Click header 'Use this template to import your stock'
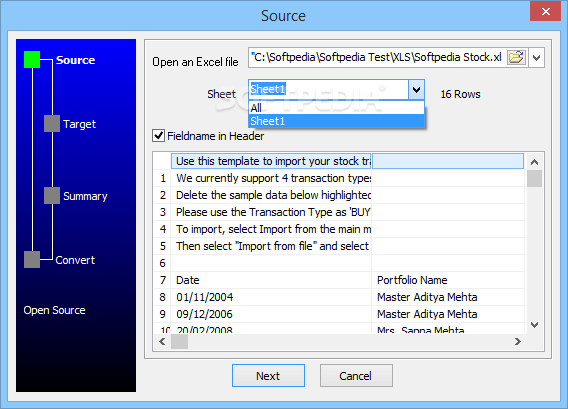The image size is (568, 409). pos(271,161)
